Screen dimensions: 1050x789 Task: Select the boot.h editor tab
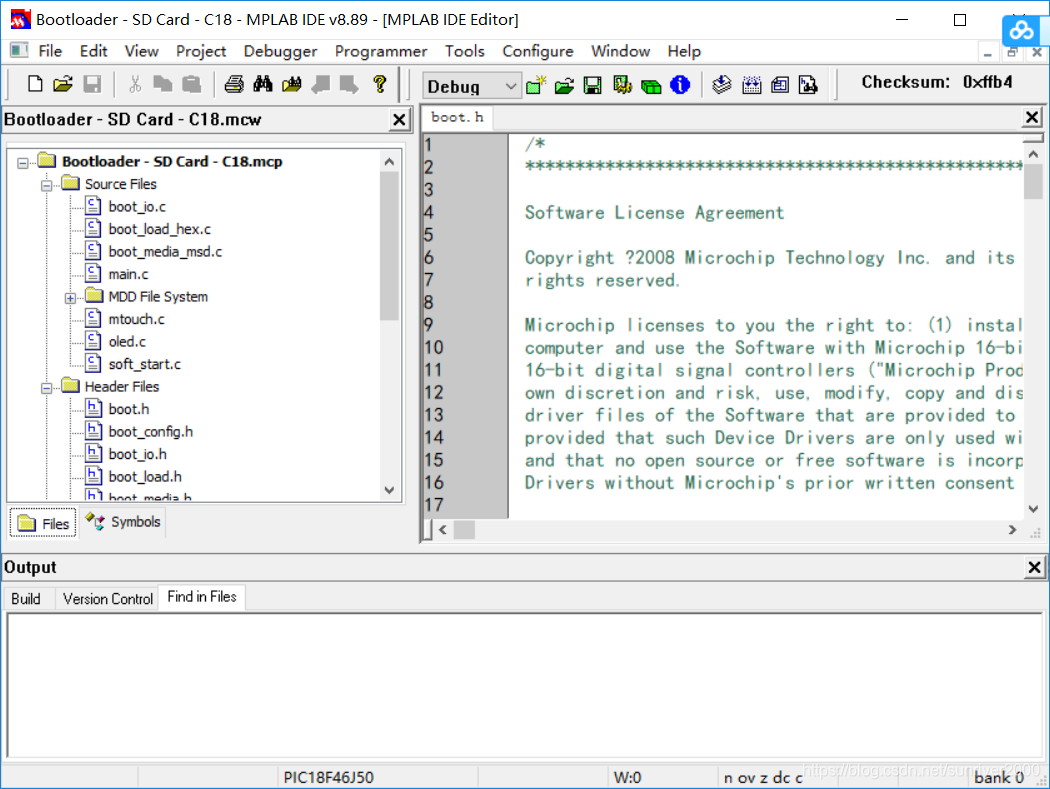pos(457,117)
